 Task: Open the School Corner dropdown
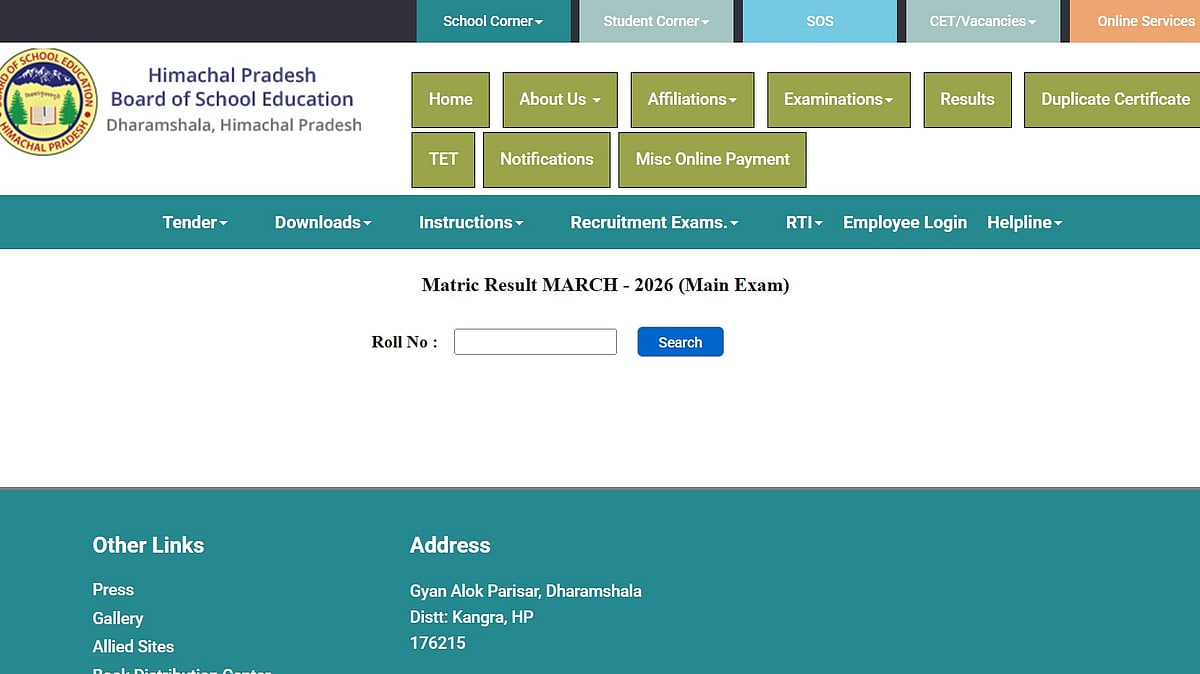click(x=493, y=21)
